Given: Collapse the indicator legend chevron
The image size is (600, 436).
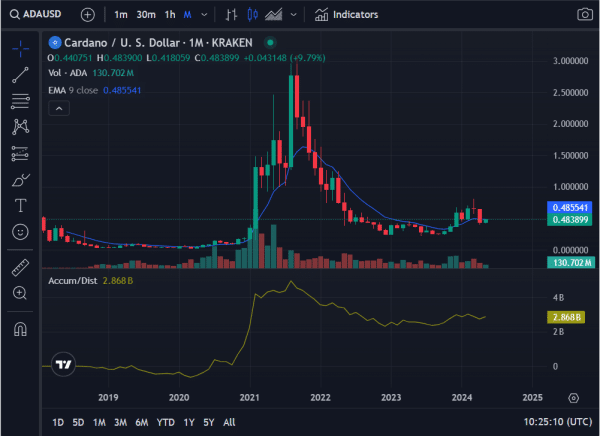Looking at the screenshot, I should pos(59,108).
